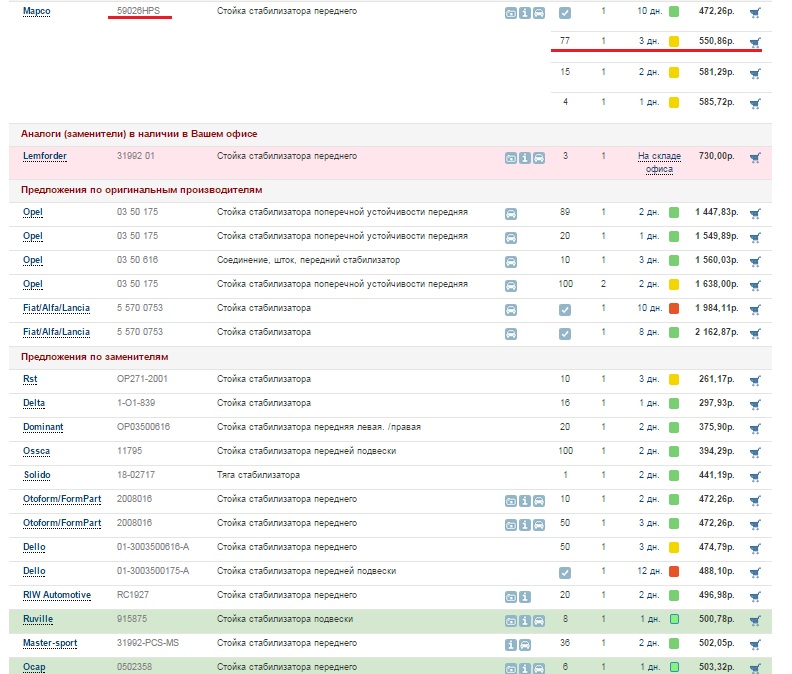Show car applicability for Opel 03 50 616
The image size is (792, 674).
[511, 260]
